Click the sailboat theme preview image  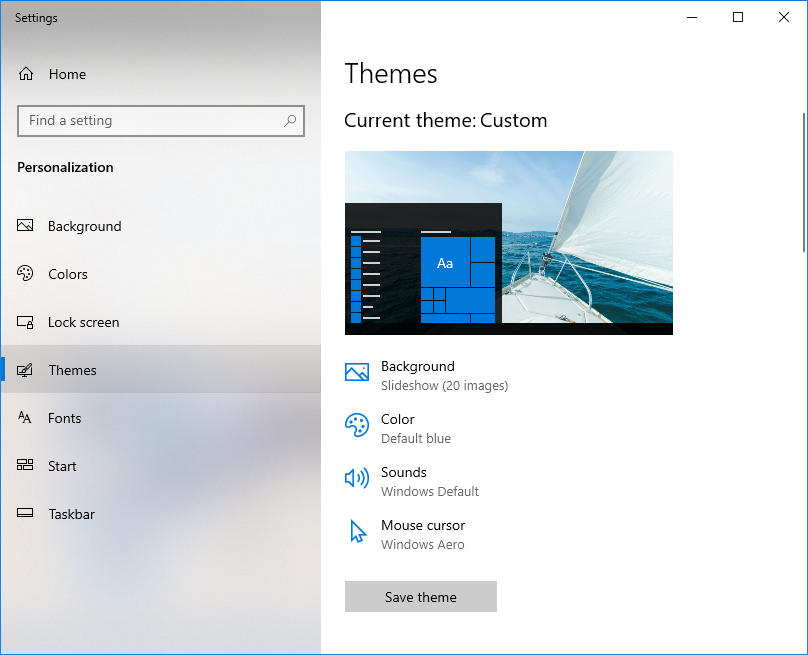coord(509,243)
